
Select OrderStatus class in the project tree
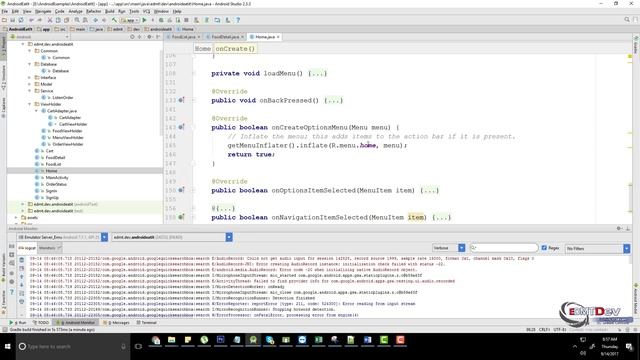point(56,184)
